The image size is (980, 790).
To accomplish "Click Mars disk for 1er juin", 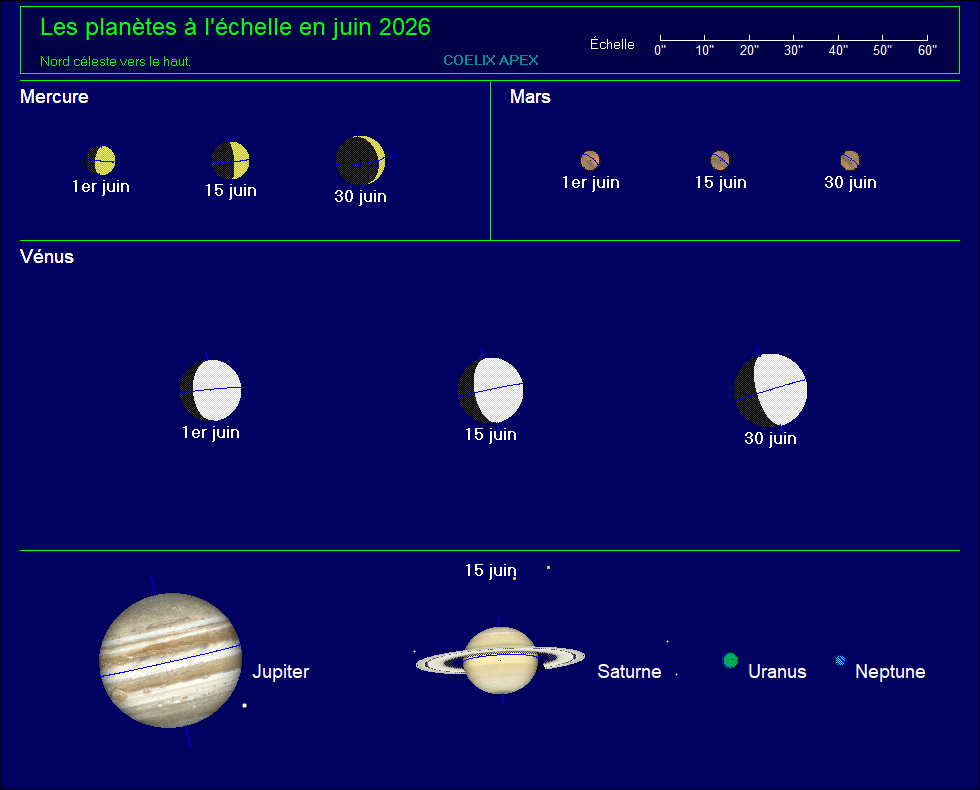I will [590, 161].
